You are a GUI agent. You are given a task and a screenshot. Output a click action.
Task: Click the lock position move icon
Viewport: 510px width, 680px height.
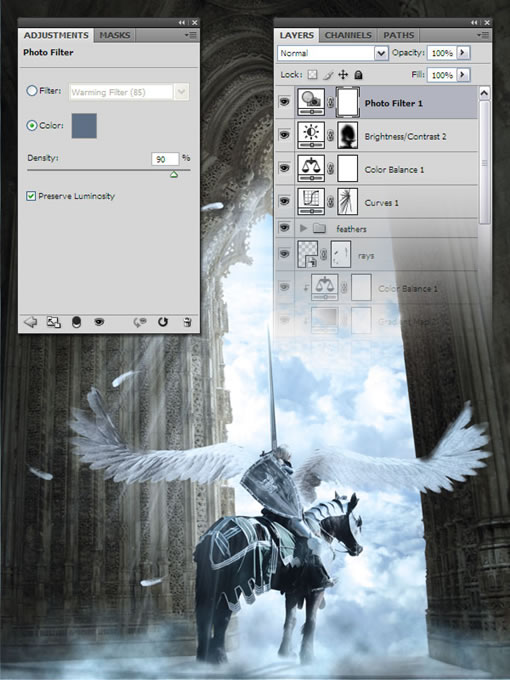coord(343,75)
